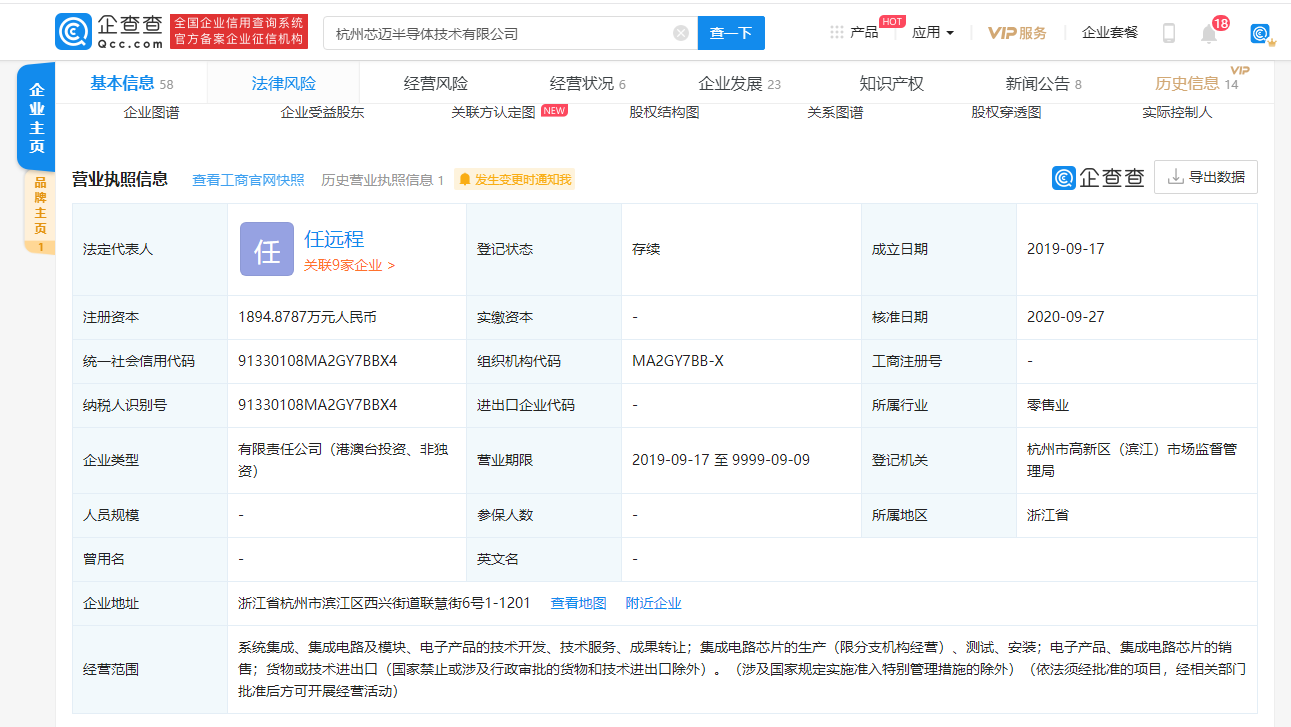Open the notifications bell icon
This screenshot has width=1291, height=727.
1209,34
